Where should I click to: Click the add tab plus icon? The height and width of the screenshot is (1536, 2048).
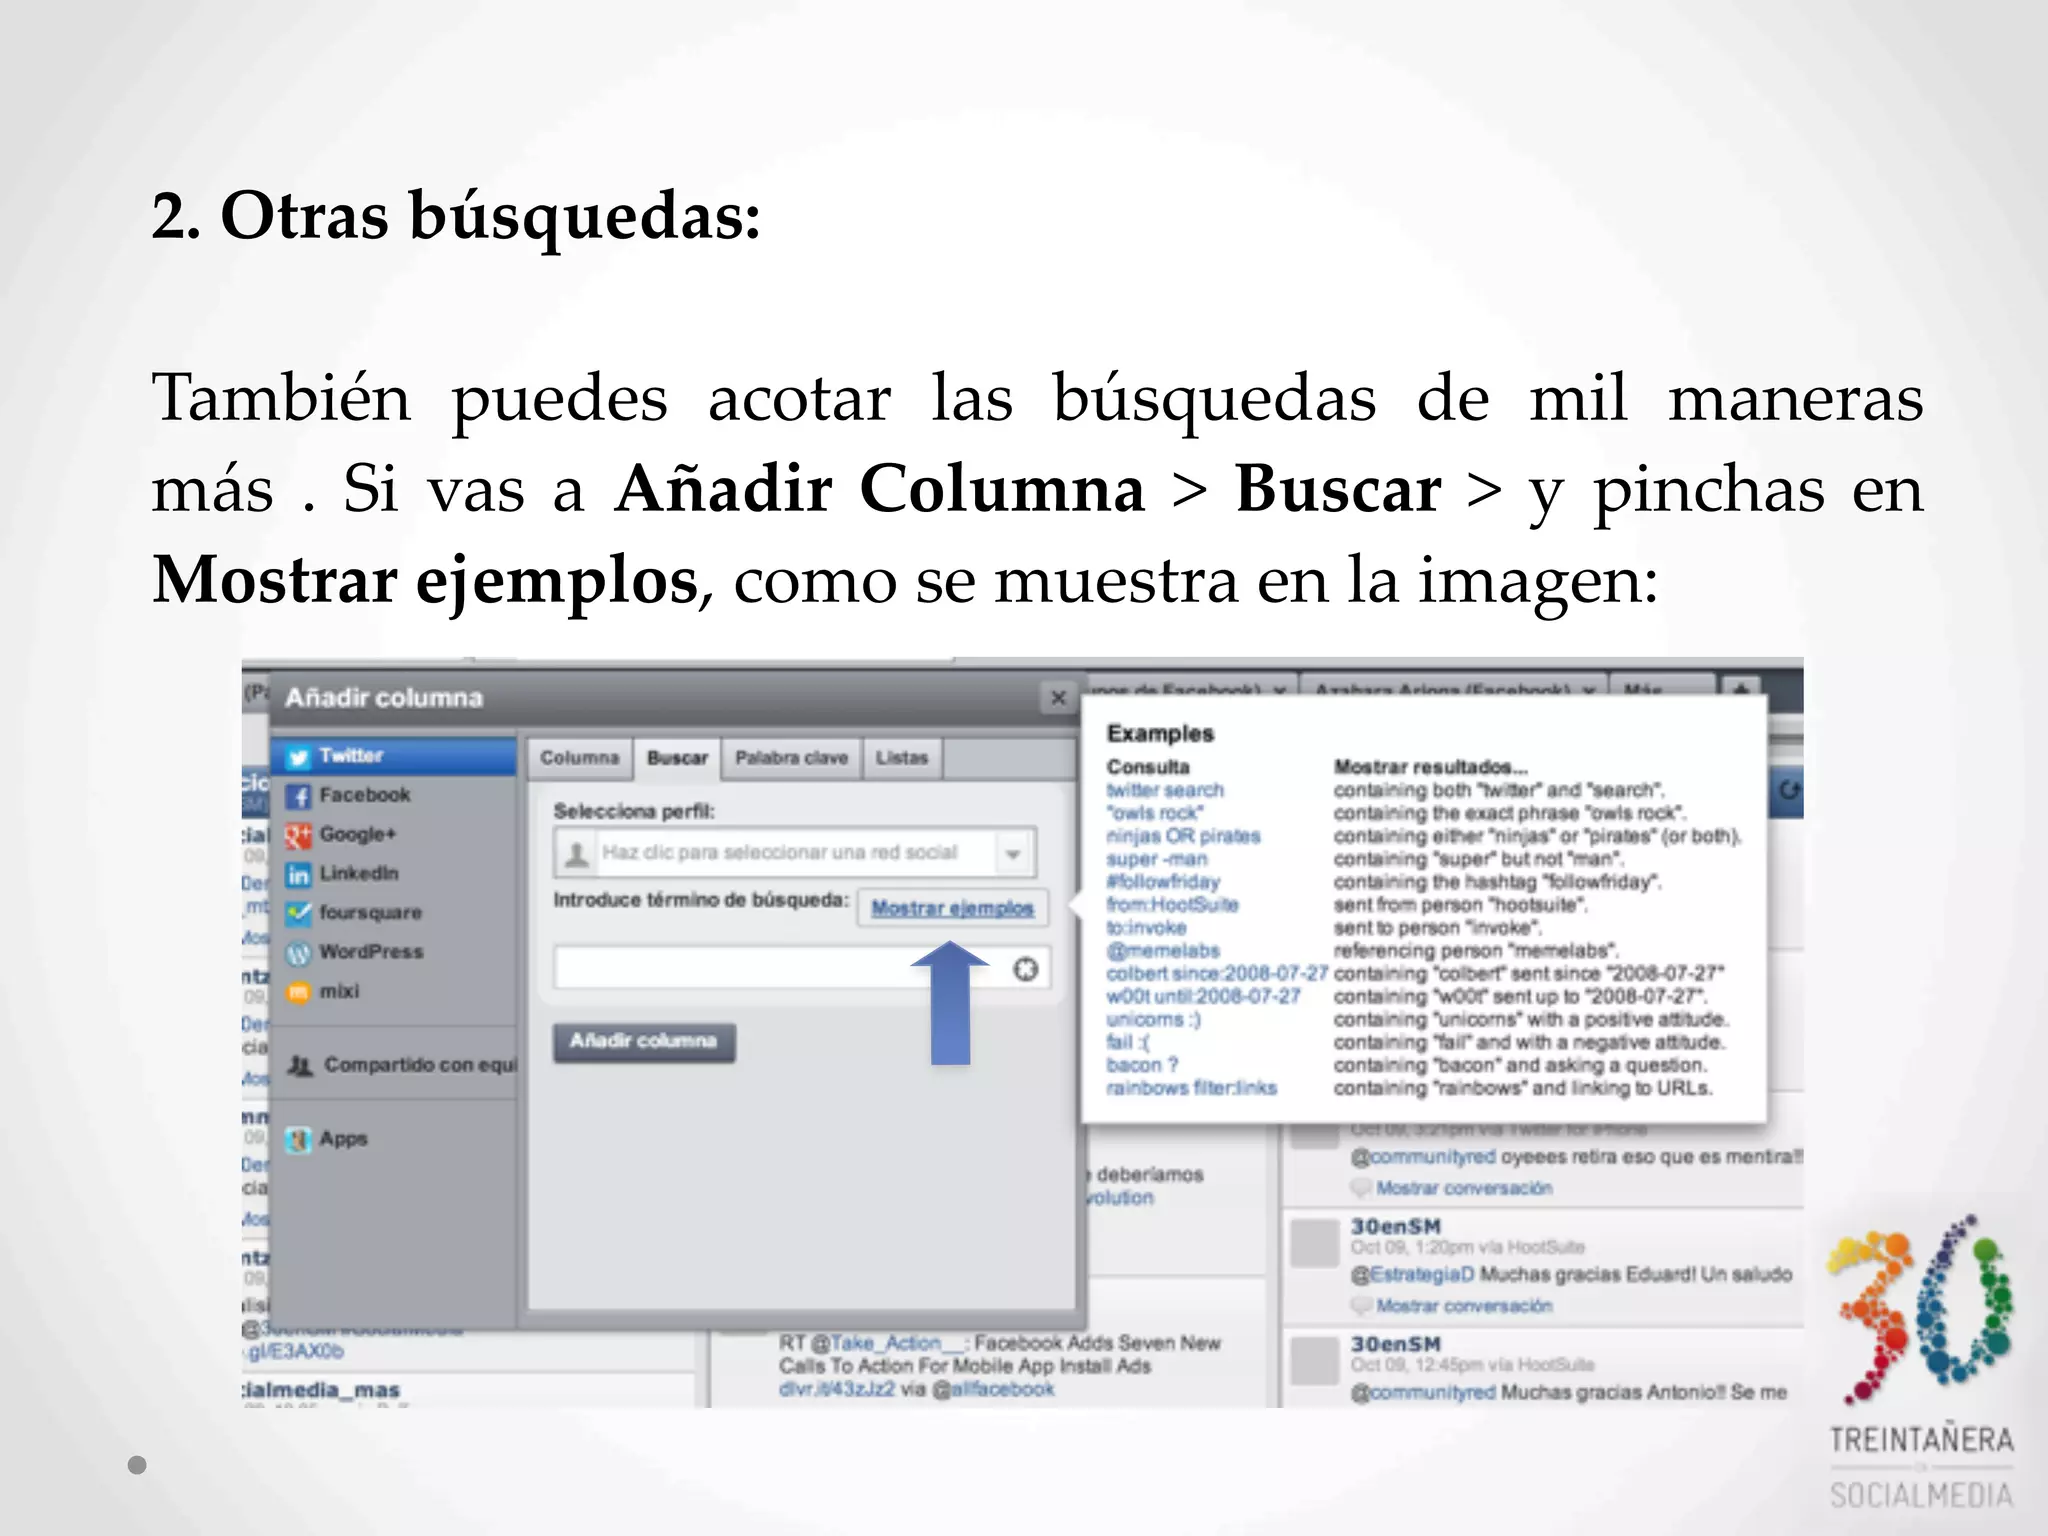coord(1741,688)
